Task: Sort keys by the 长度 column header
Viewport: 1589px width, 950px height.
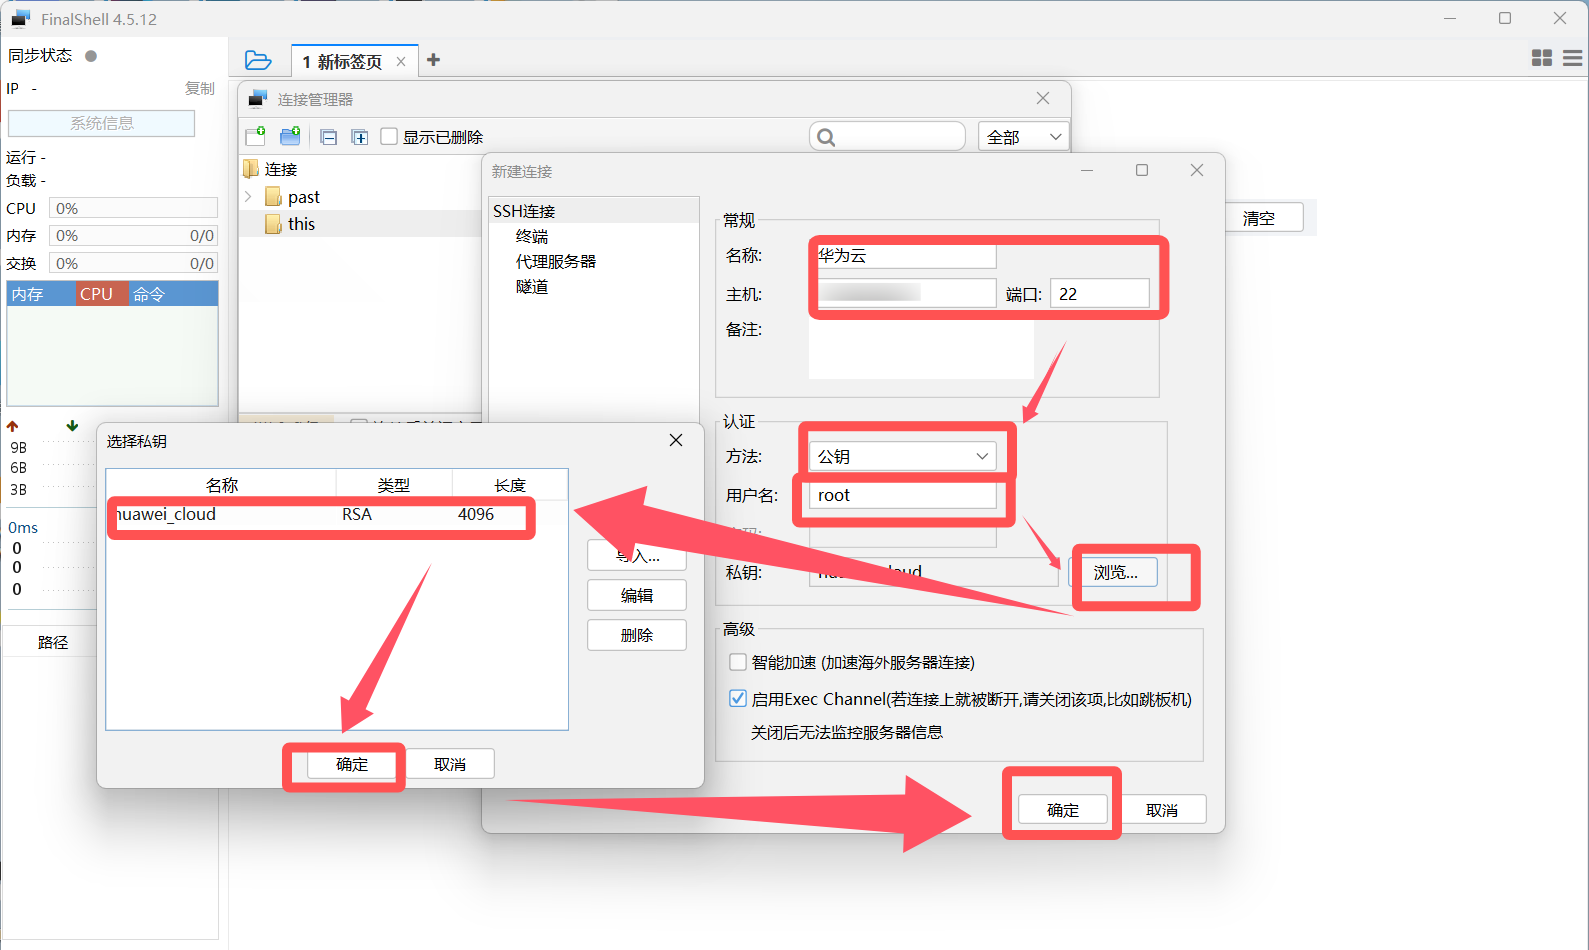Action: pos(510,484)
